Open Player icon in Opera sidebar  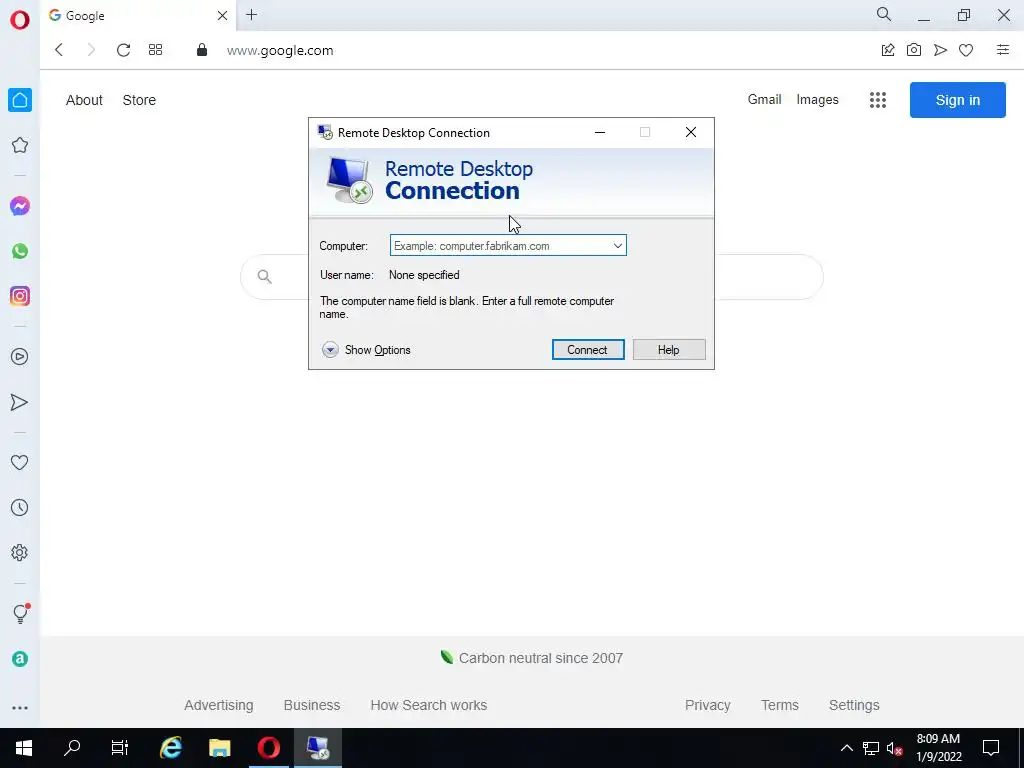(20, 357)
